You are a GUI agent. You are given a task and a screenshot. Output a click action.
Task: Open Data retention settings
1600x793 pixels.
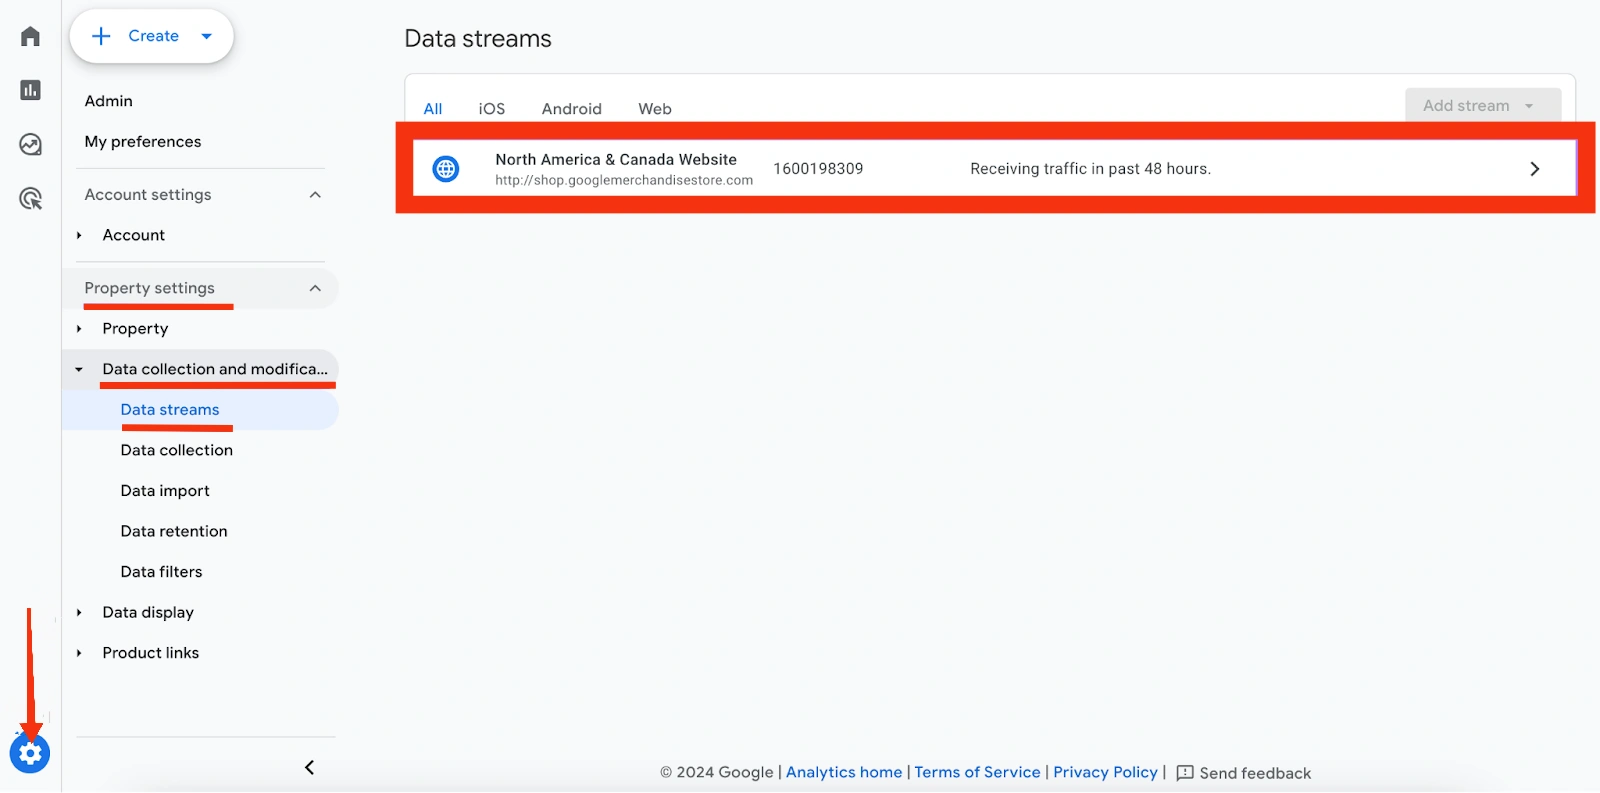pos(174,531)
